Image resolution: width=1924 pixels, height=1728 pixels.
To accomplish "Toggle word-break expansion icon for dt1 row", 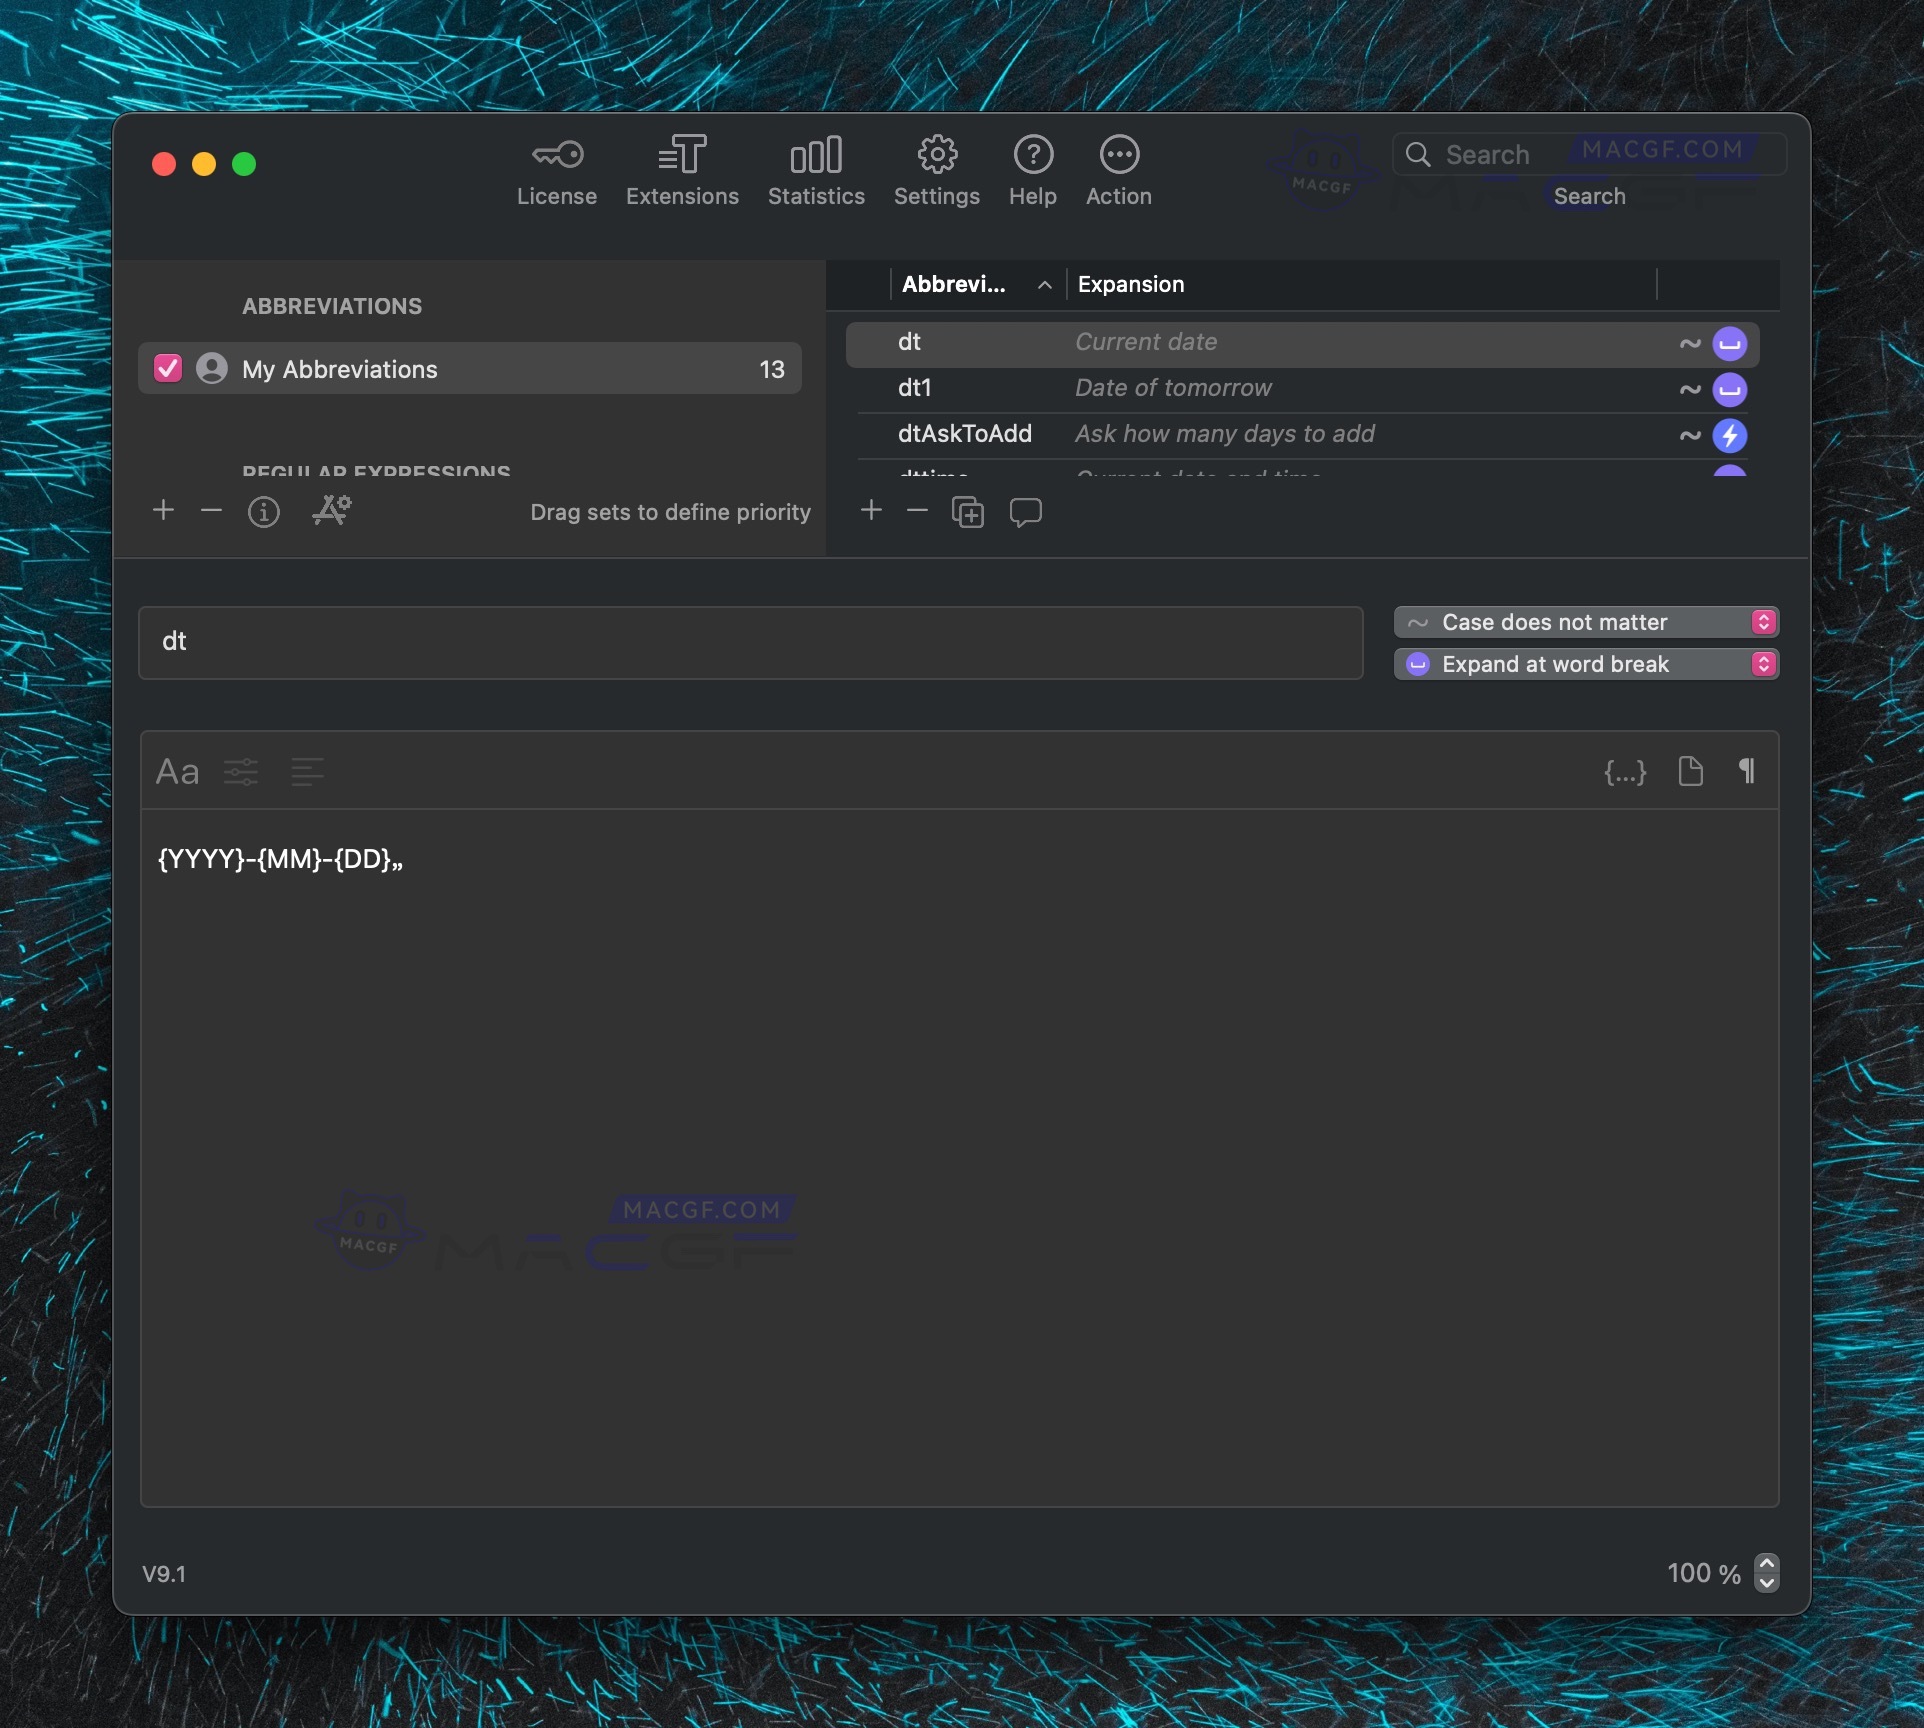I will tap(1729, 389).
